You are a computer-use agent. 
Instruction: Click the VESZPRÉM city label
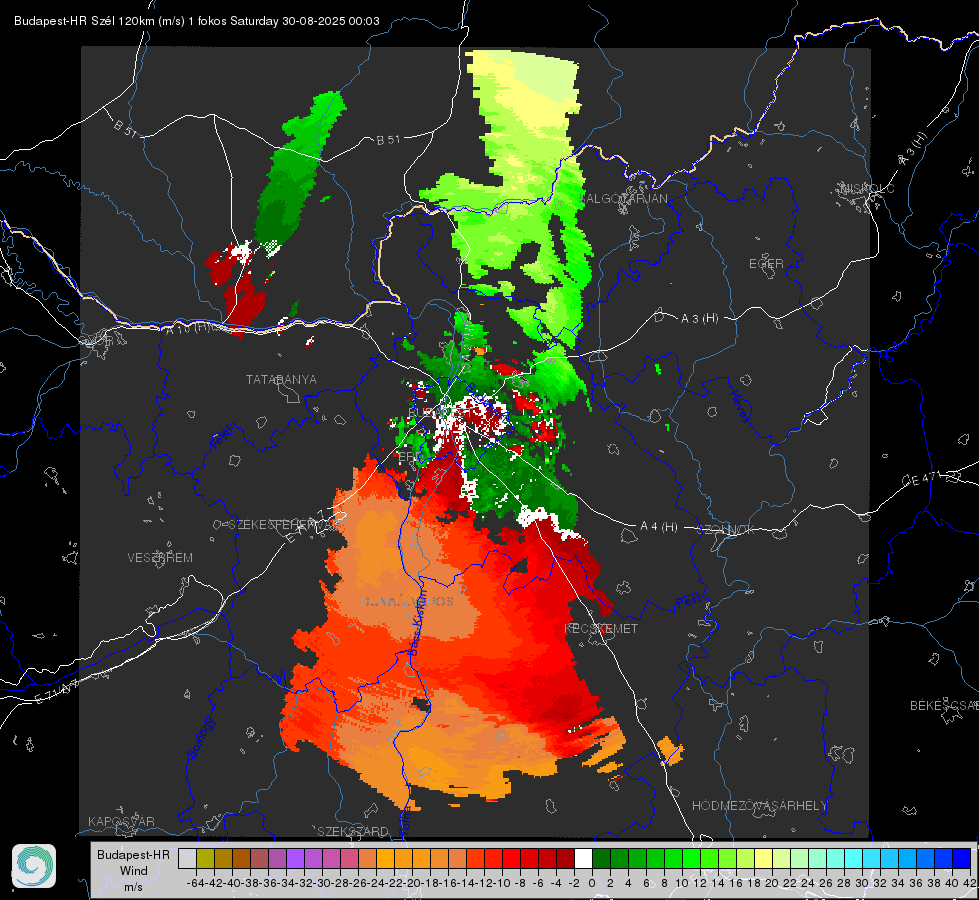coord(160,558)
